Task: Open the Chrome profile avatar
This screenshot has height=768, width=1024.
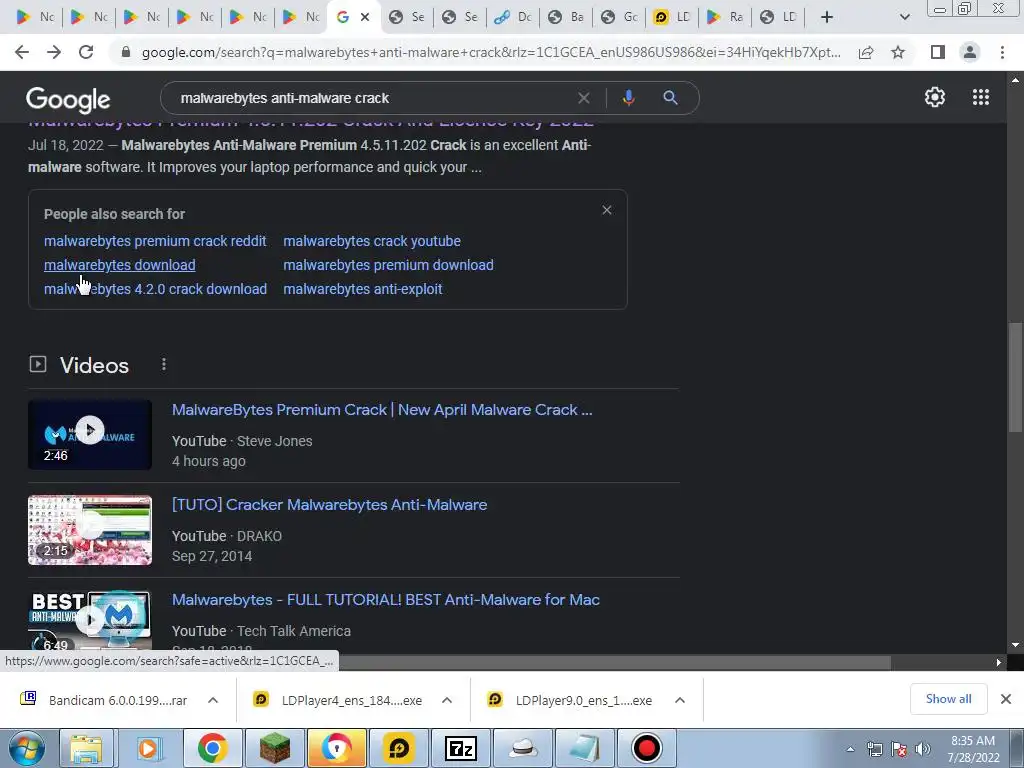Action: [x=970, y=52]
